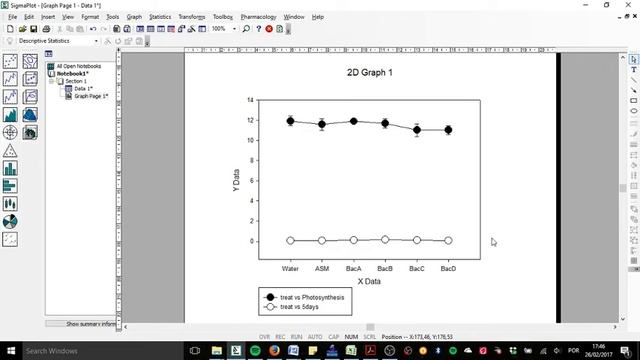Click the Open file toolbar icon
Screen dimensions: 640x360
pos(22,29)
